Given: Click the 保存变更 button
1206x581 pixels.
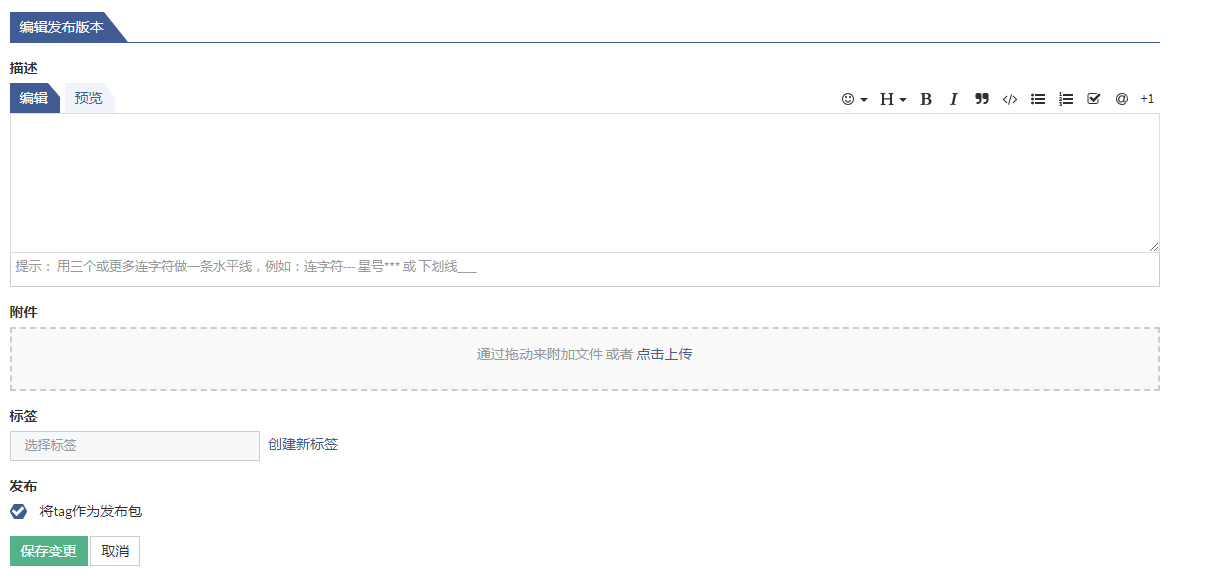Looking at the screenshot, I should tap(49, 551).
